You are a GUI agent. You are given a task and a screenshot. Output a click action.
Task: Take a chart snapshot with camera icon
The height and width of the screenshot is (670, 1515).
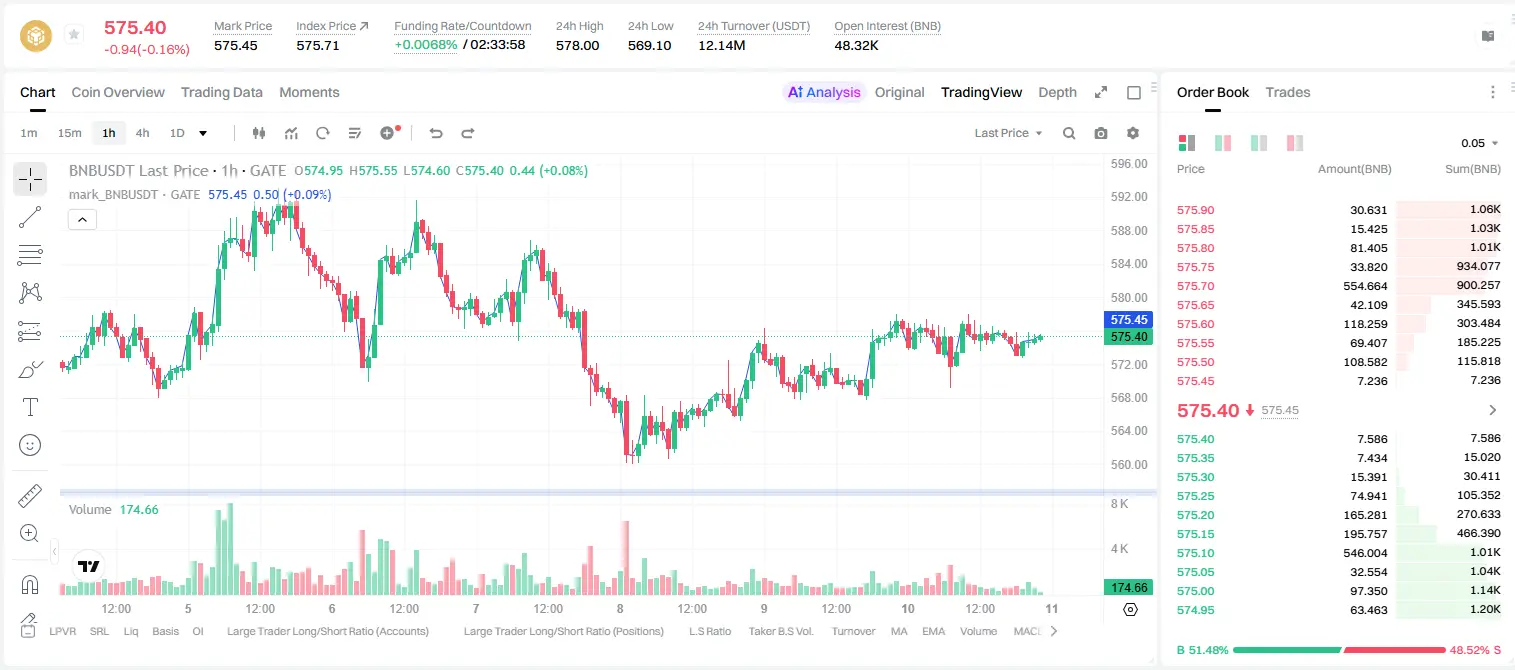1101,133
